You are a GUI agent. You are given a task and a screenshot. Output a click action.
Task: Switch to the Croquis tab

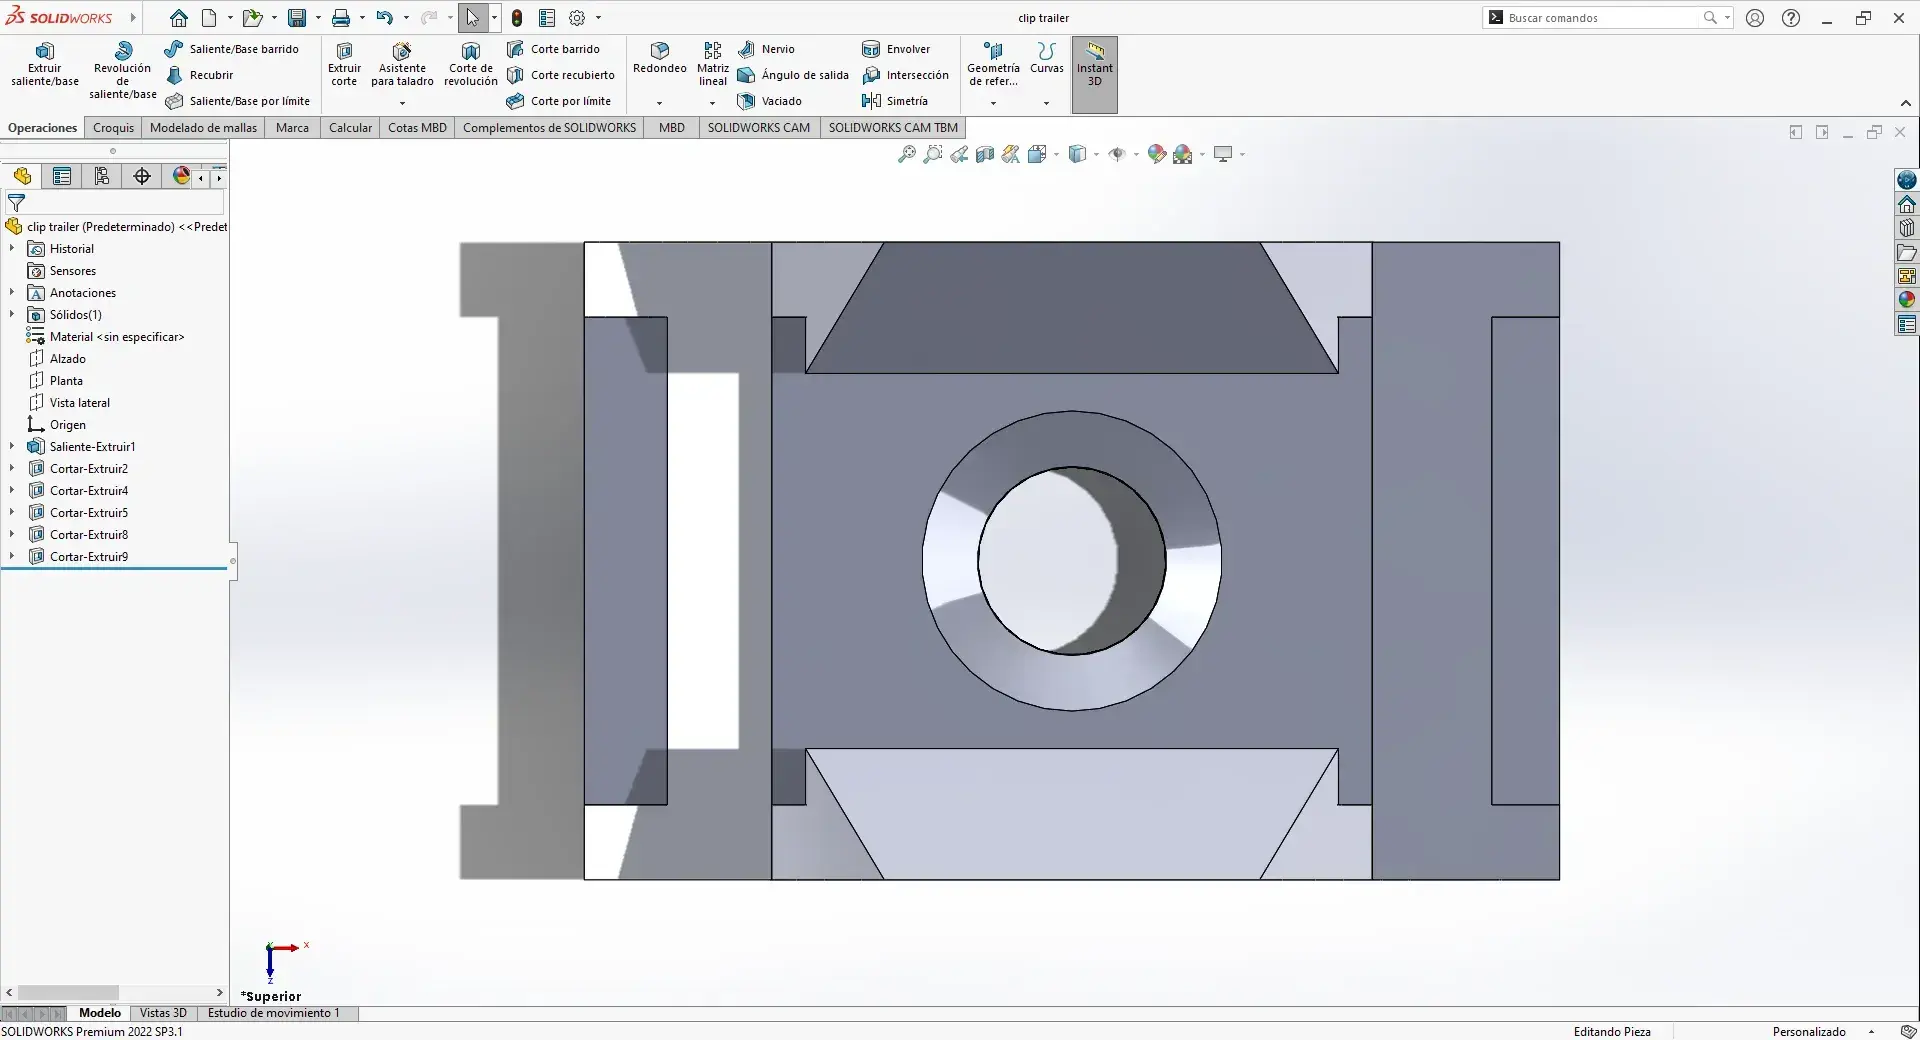(113, 128)
